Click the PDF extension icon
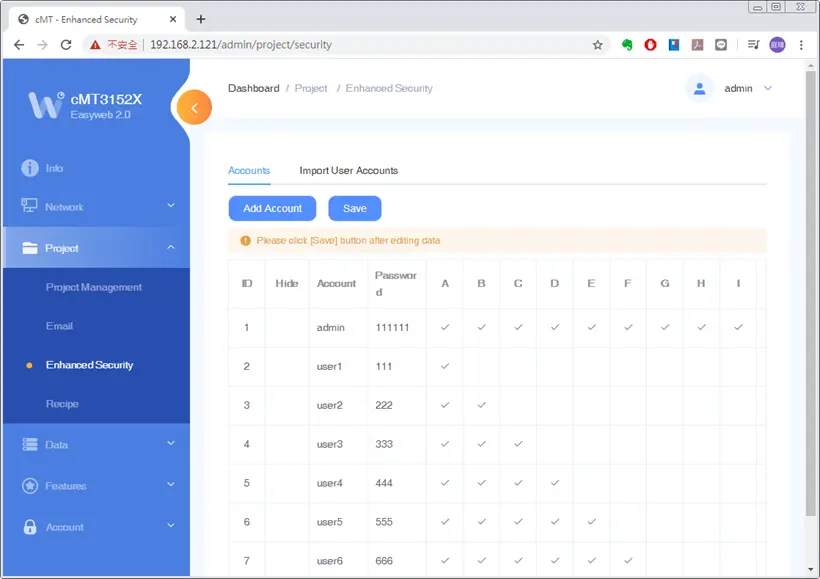 pos(697,45)
